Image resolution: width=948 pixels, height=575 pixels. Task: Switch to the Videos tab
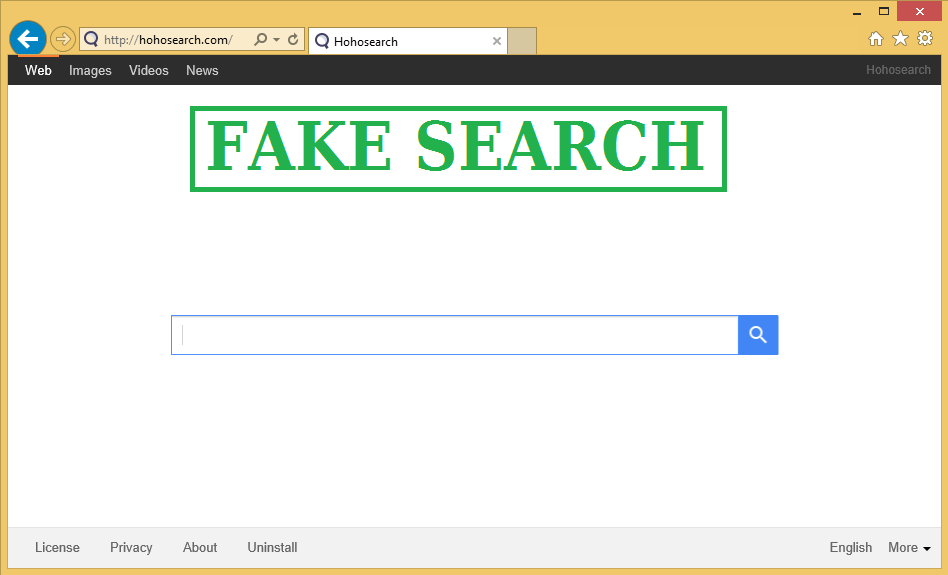pyautogui.click(x=149, y=70)
